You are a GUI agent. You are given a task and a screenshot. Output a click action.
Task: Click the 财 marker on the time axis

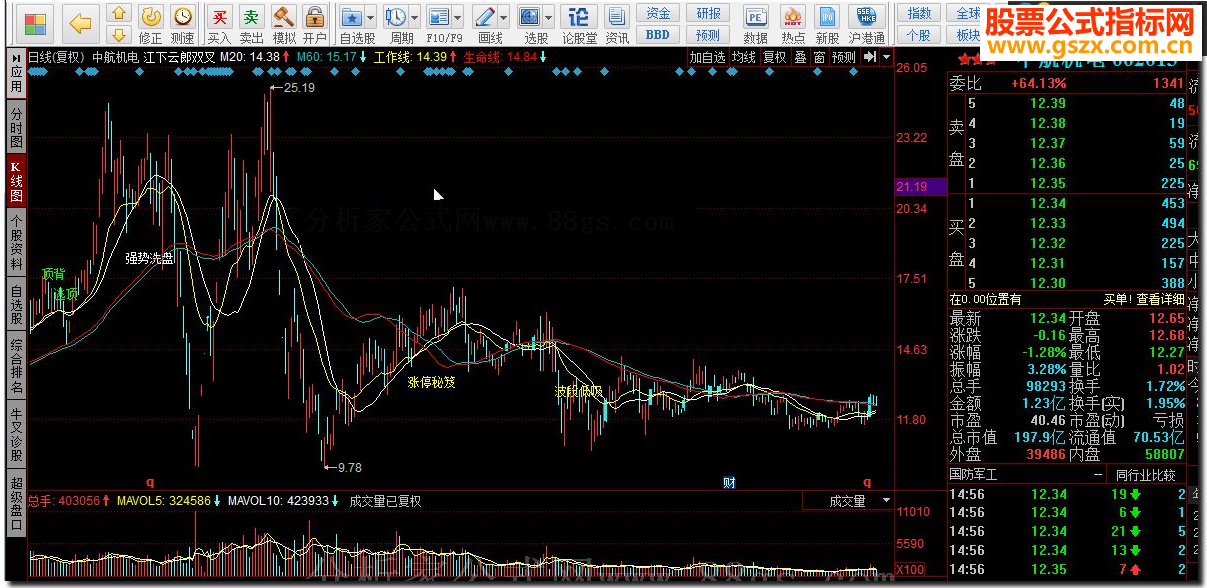tap(729, 483)
